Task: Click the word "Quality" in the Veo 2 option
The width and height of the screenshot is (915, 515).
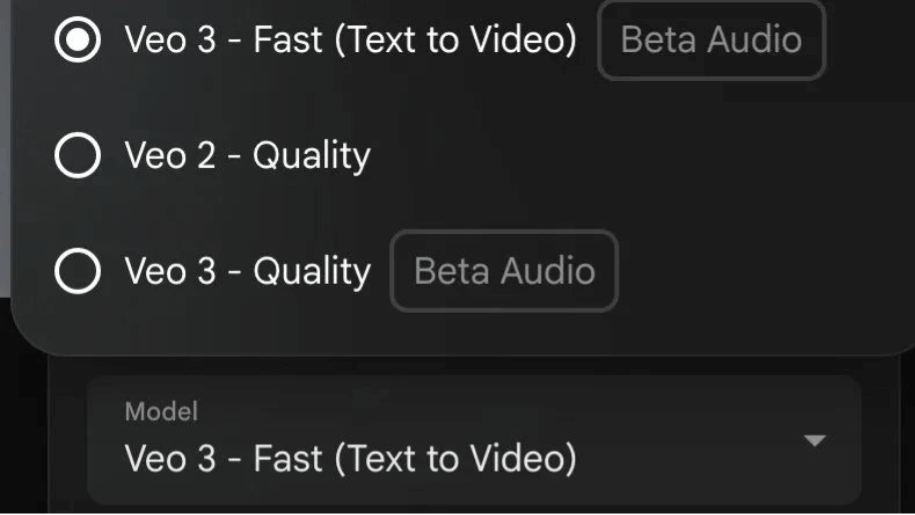Action: pos(311,156)
